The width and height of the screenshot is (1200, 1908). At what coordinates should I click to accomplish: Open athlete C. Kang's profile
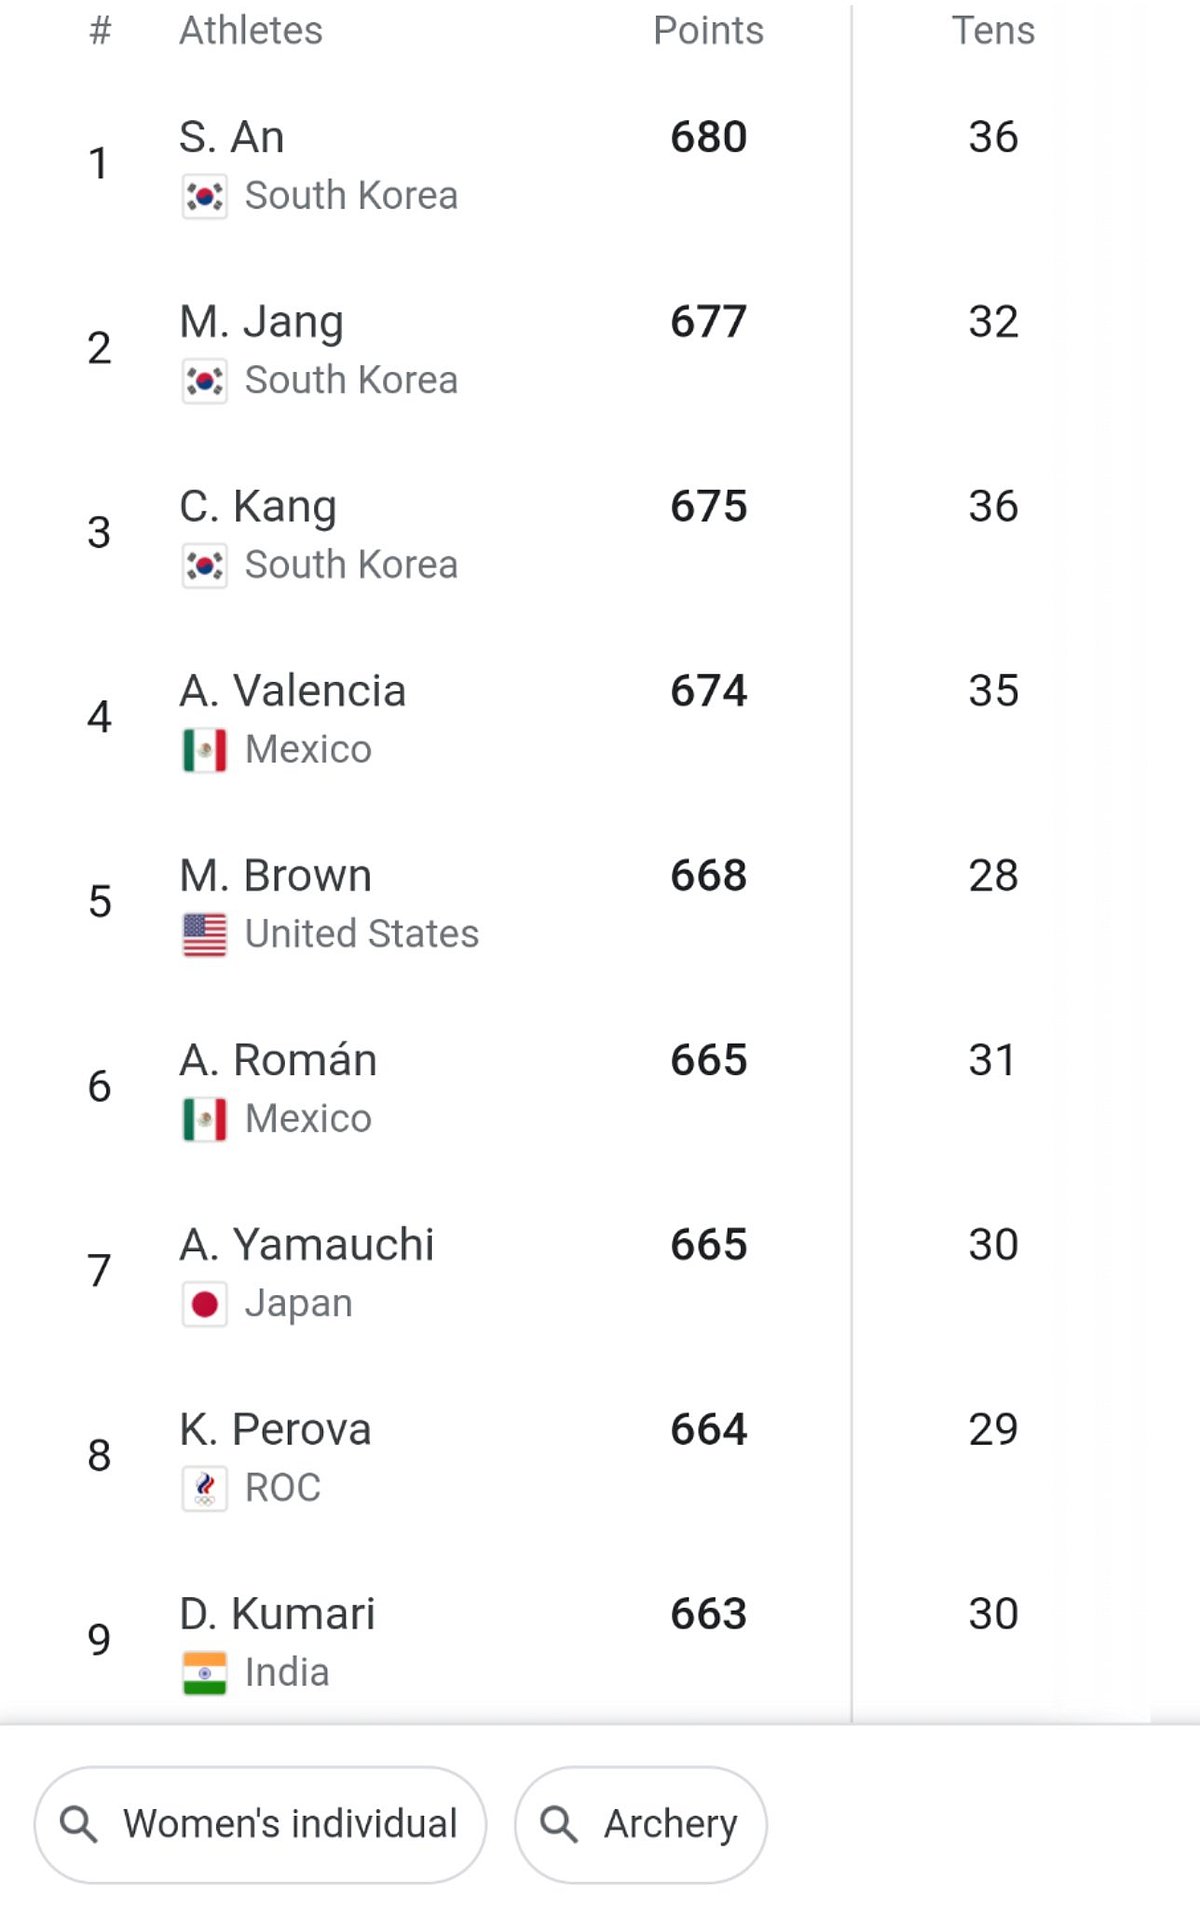(258, 506)
